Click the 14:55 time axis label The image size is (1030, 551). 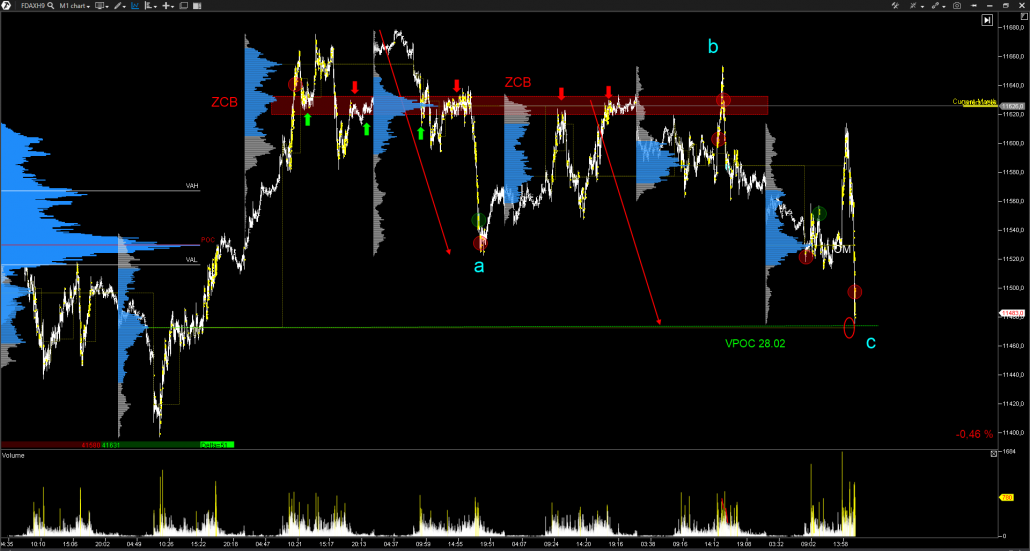point(457,544)
